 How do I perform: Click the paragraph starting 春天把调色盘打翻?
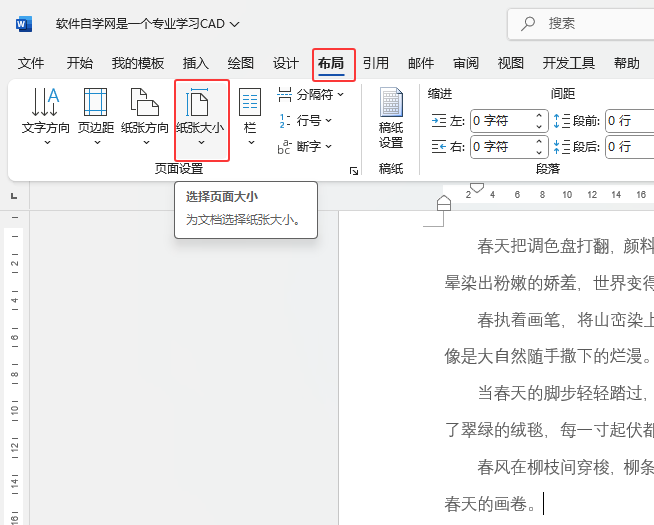566,246
